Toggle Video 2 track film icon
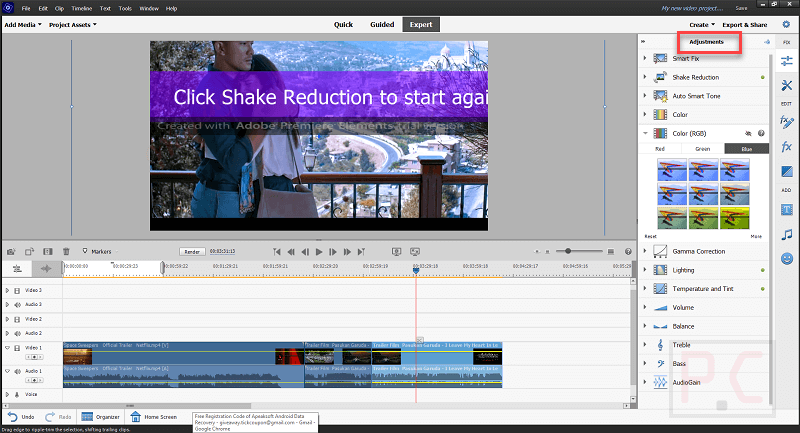 pos(17,319)
